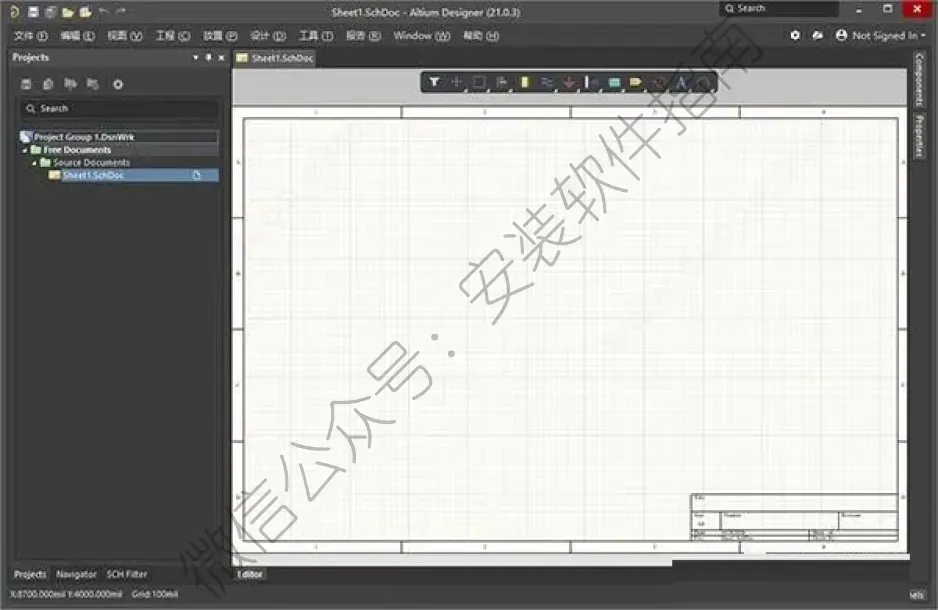
Task: Click the document status icon on Sheet1.SchDoc row
Action: point(196,175)
